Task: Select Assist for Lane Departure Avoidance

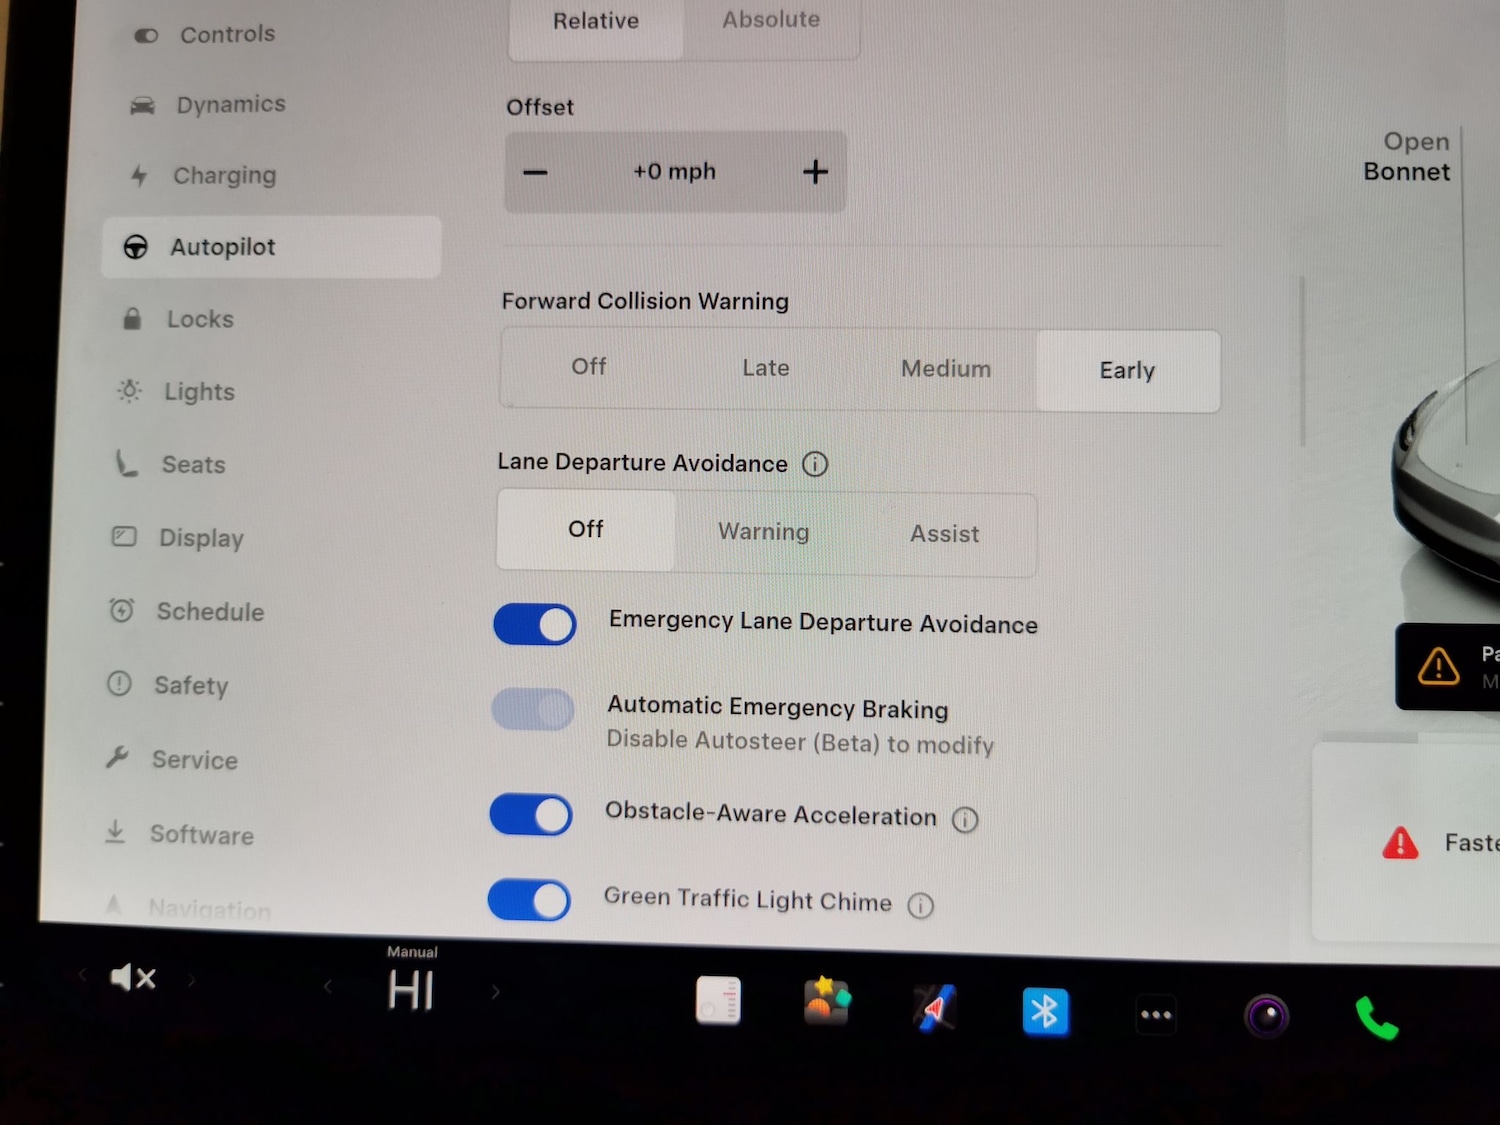Action: click(x=944, y=534)
